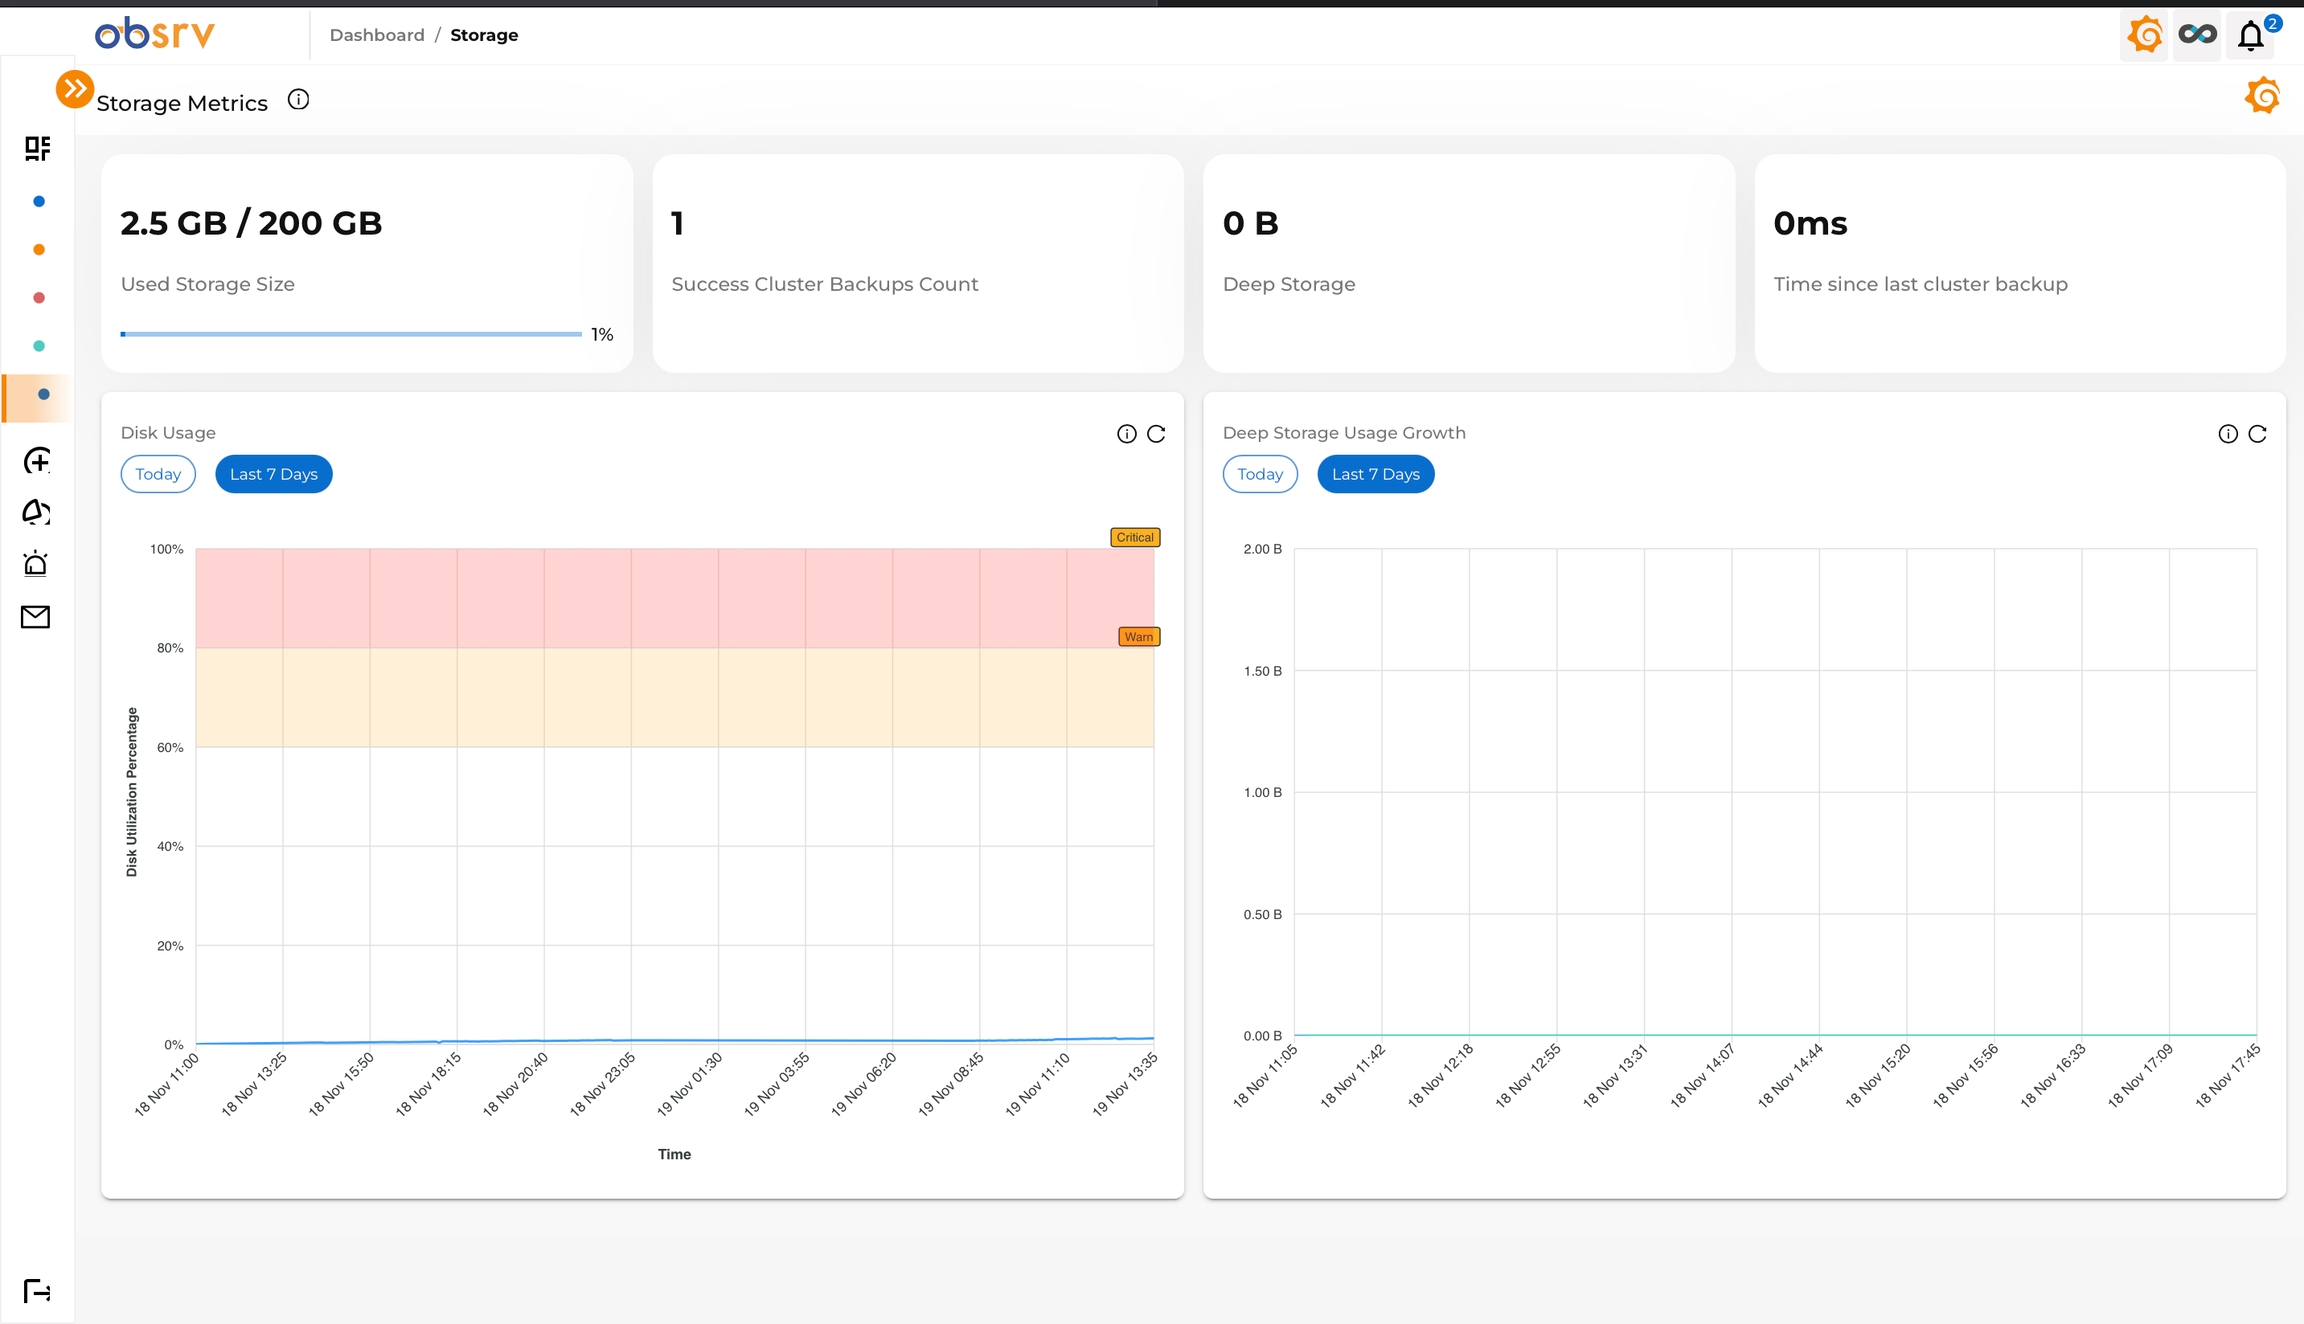Open the notifications bell

click(2251, 36)
